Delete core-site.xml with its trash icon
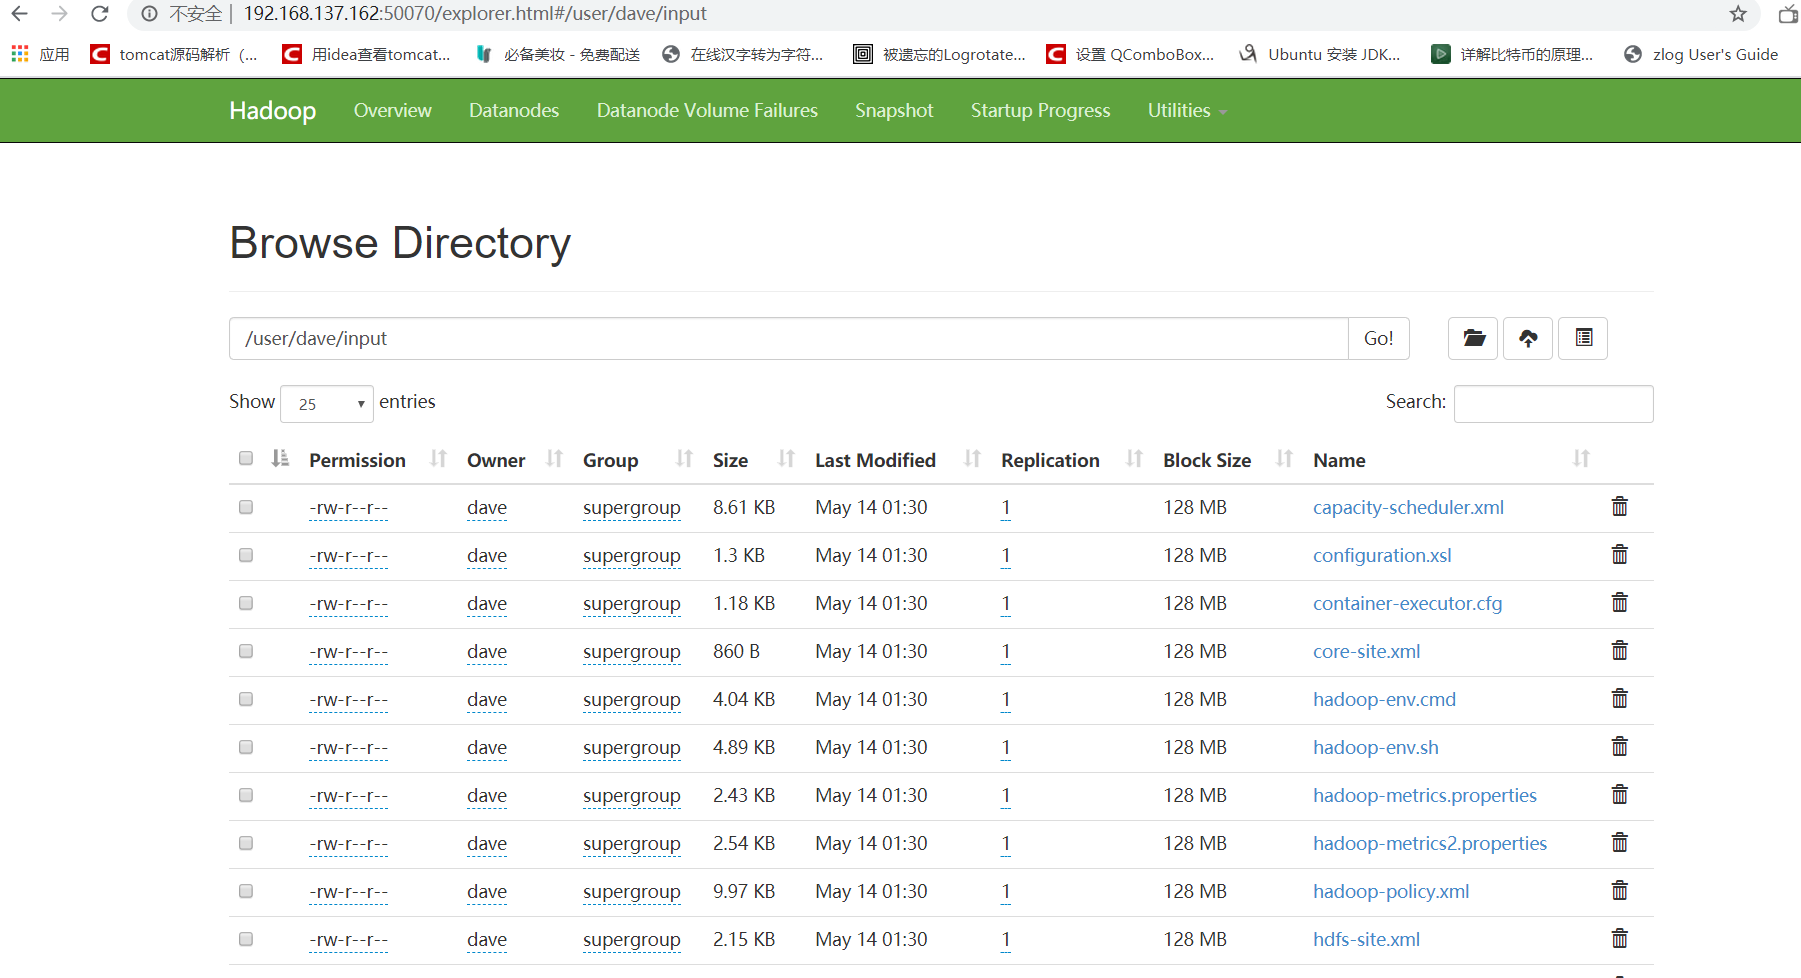The width and height of the screenshot is (1801, 978). click(1619, 651)
